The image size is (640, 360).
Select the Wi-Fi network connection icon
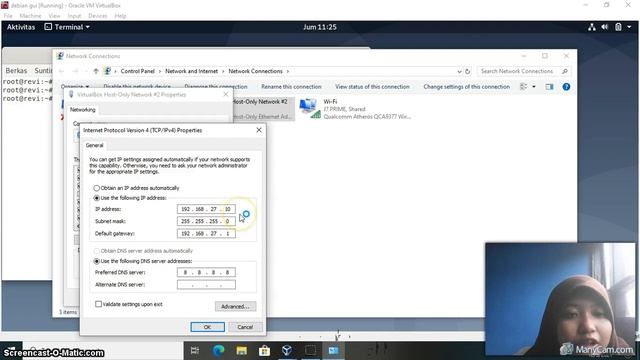(310, 109)
